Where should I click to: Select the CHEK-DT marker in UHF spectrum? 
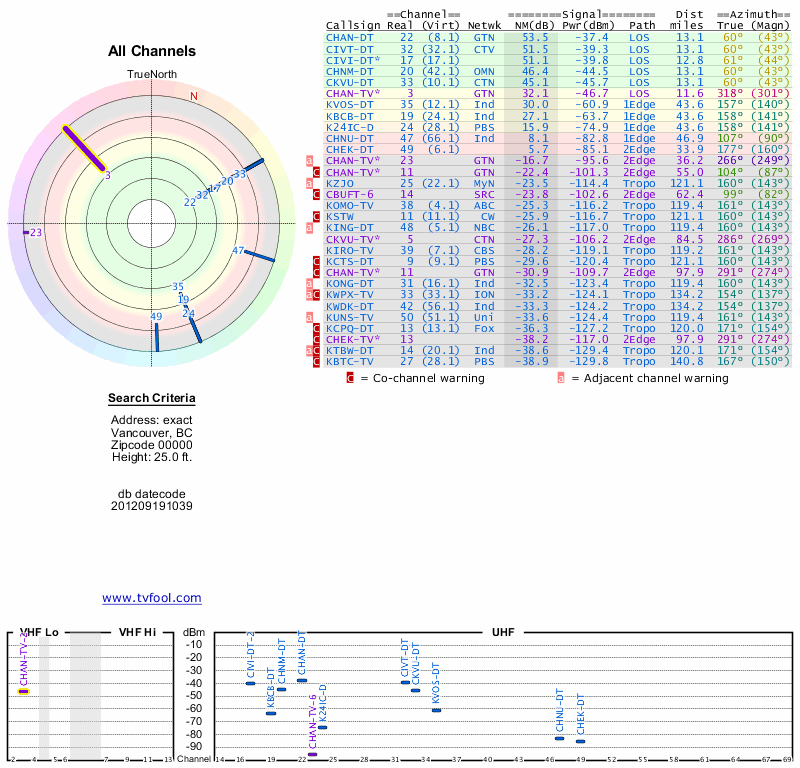[580, 741]
